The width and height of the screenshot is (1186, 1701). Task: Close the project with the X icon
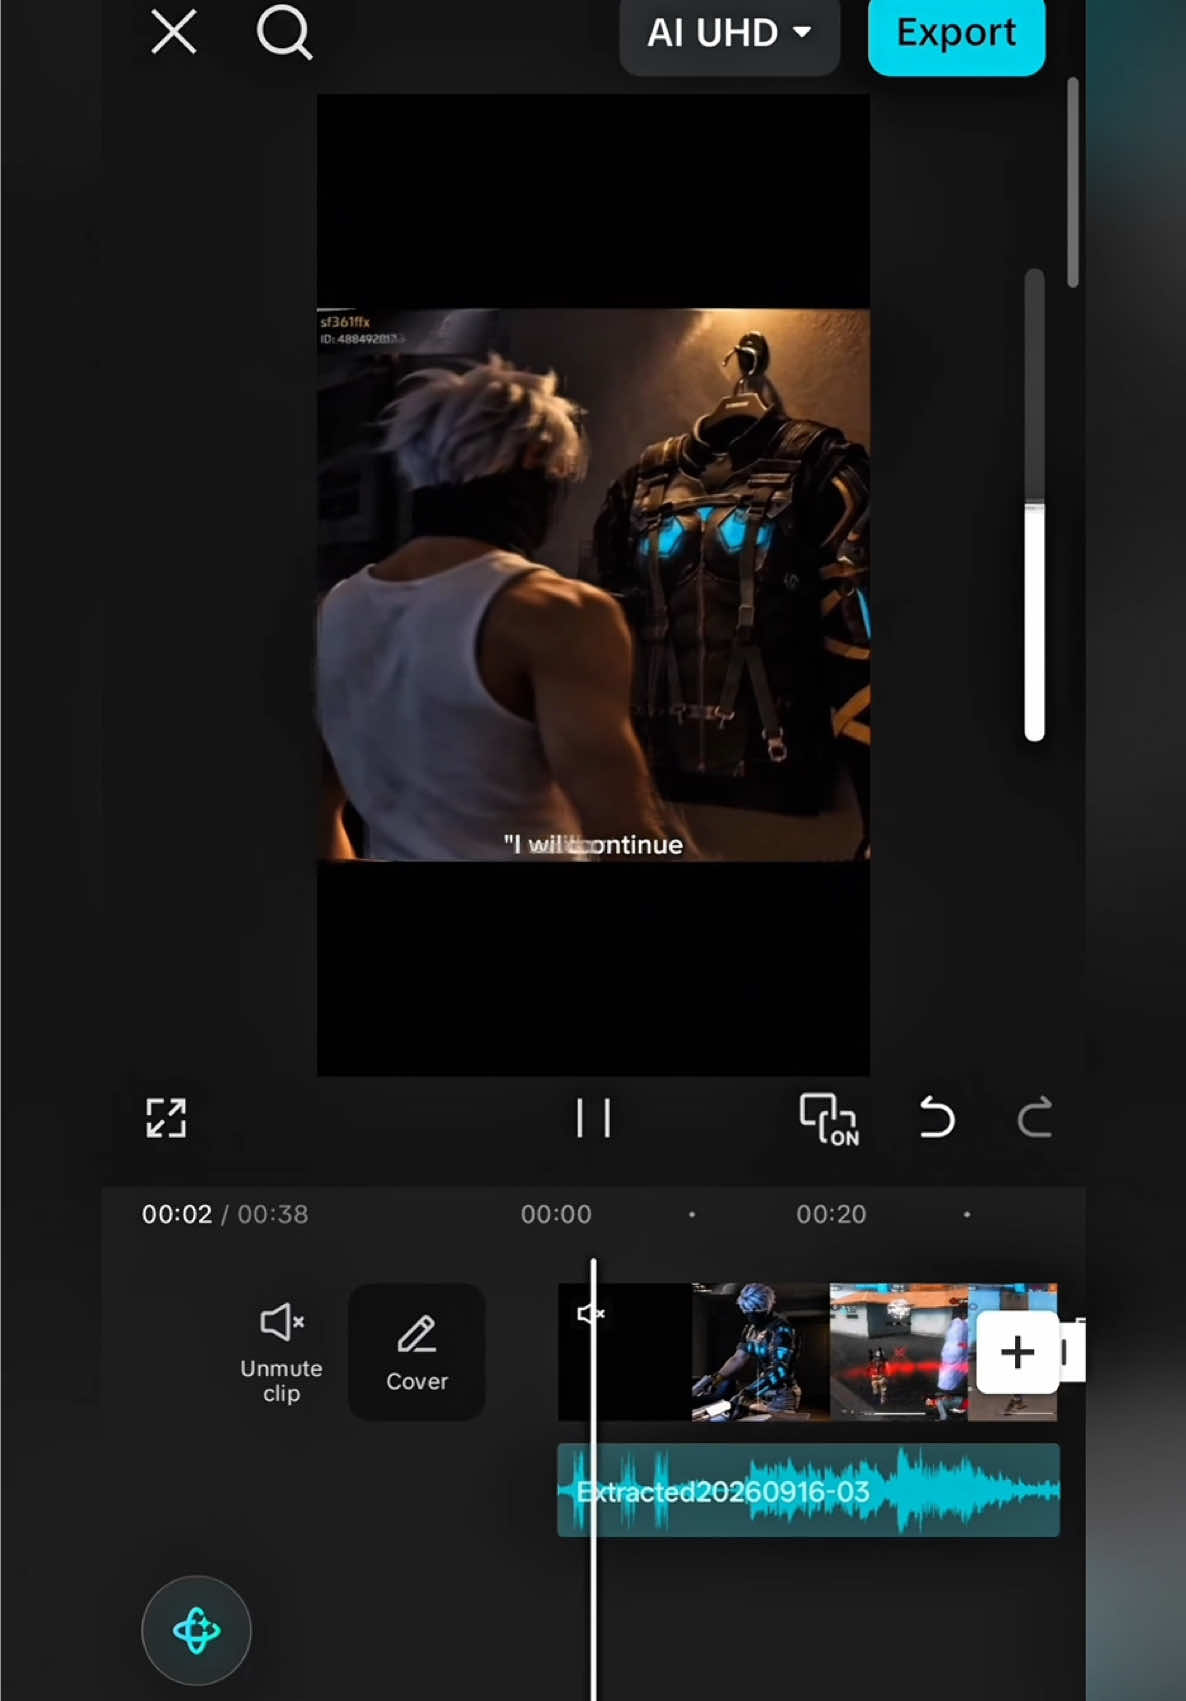(x=173, y=32)
